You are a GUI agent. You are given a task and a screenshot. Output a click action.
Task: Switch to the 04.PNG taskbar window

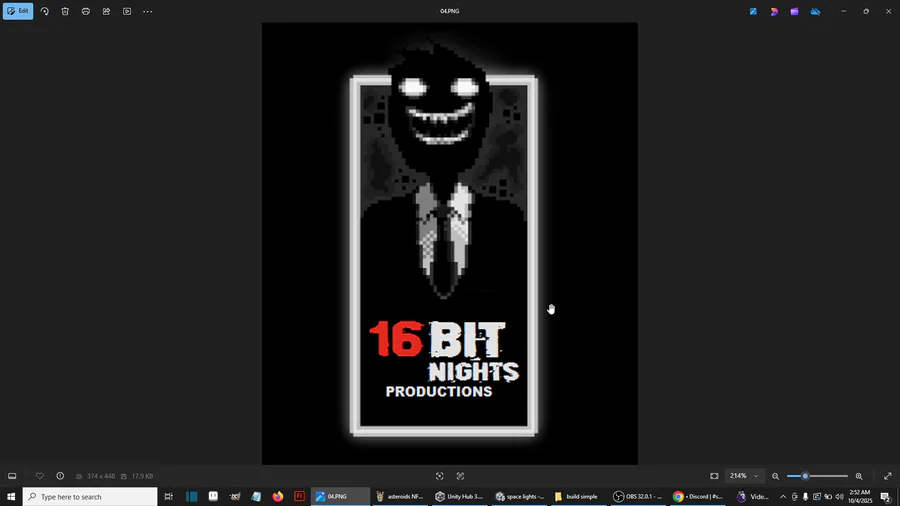340,497
